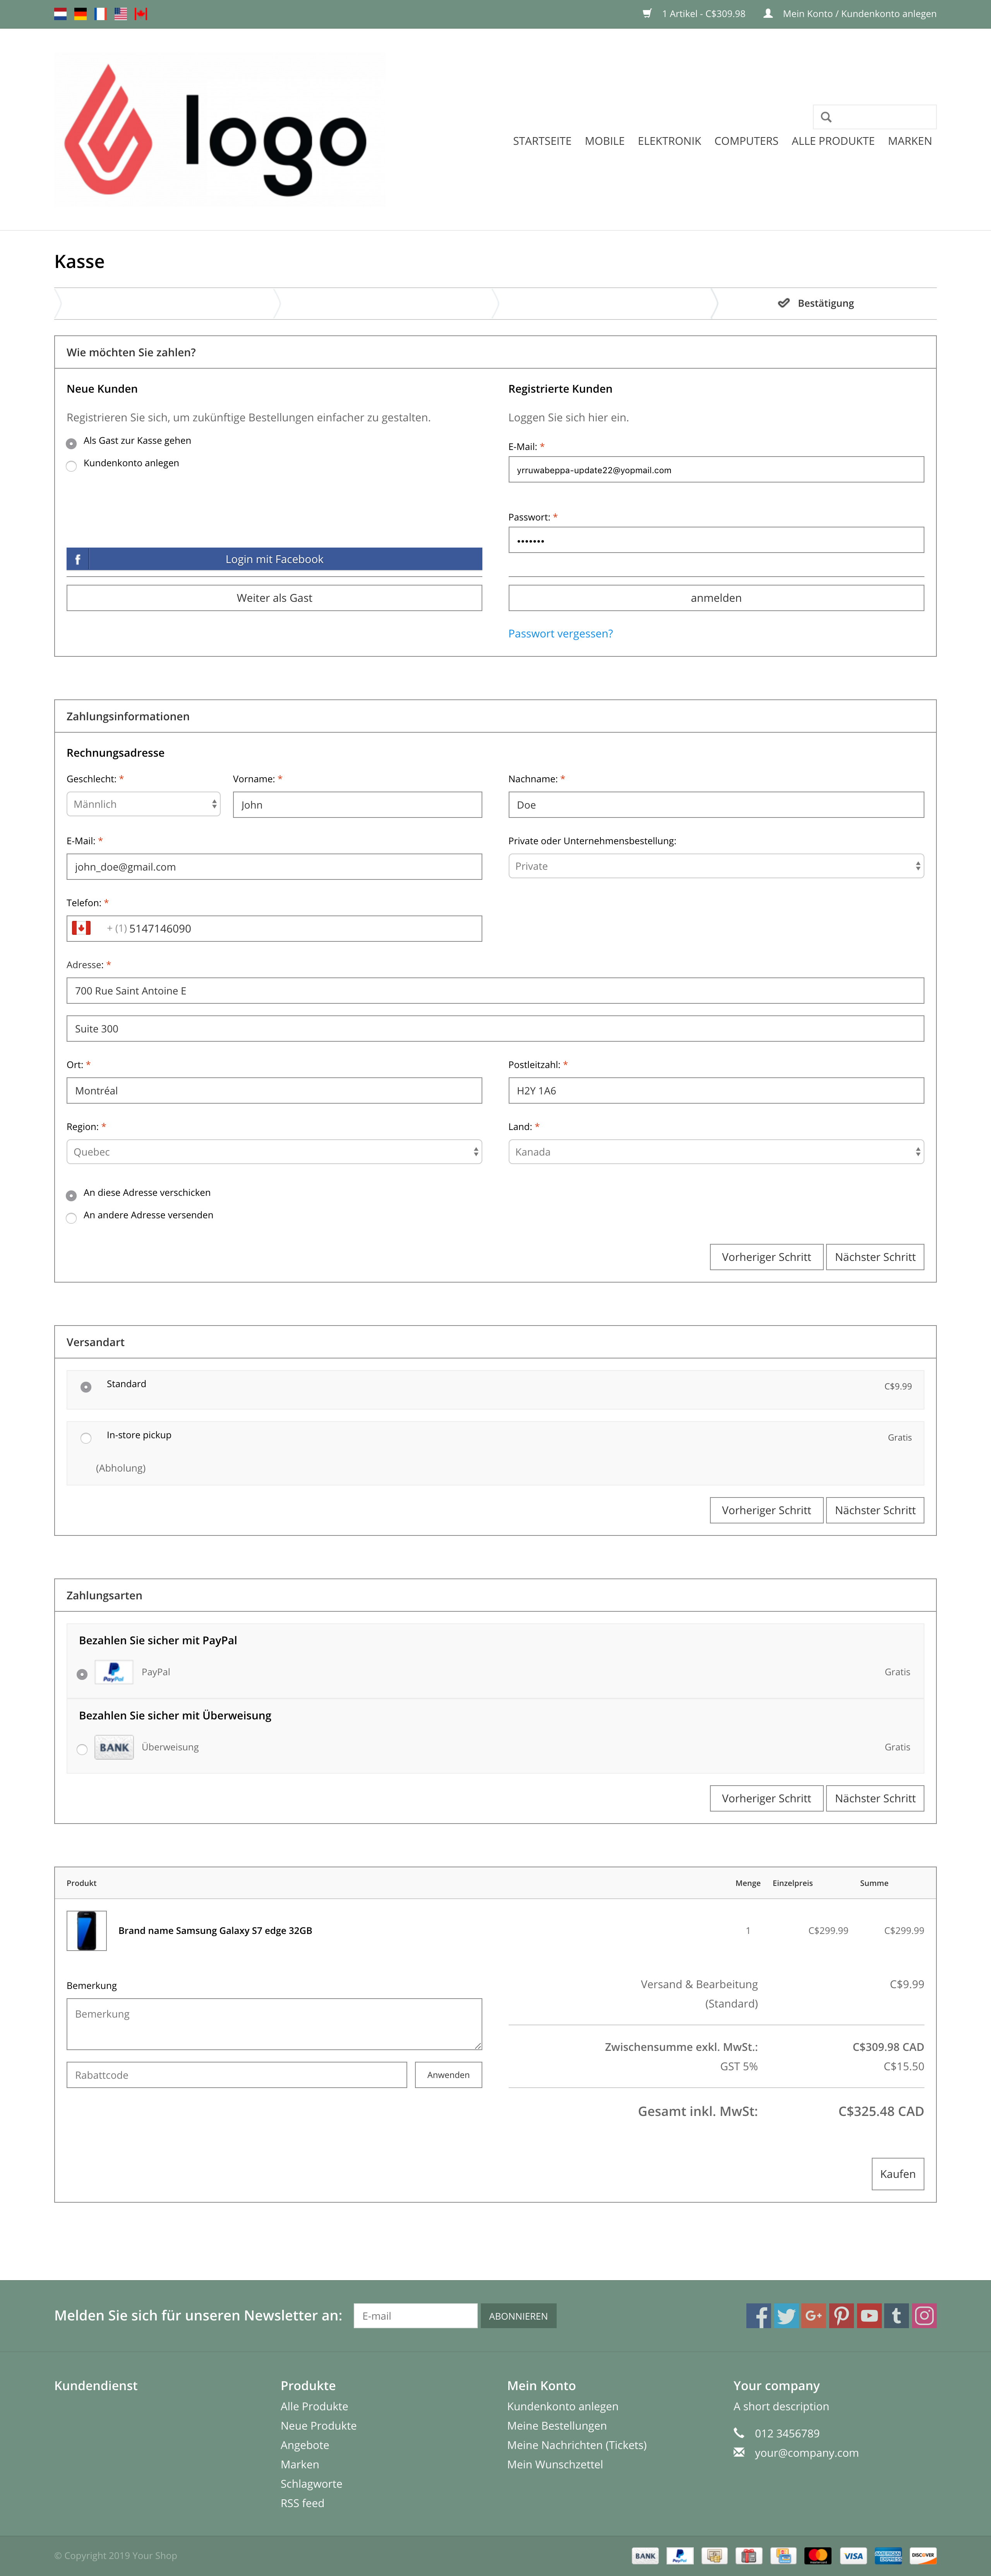Screen dimensions: 991x2576
Task: Click Weiter als Gast button
Action: point(274,598)
